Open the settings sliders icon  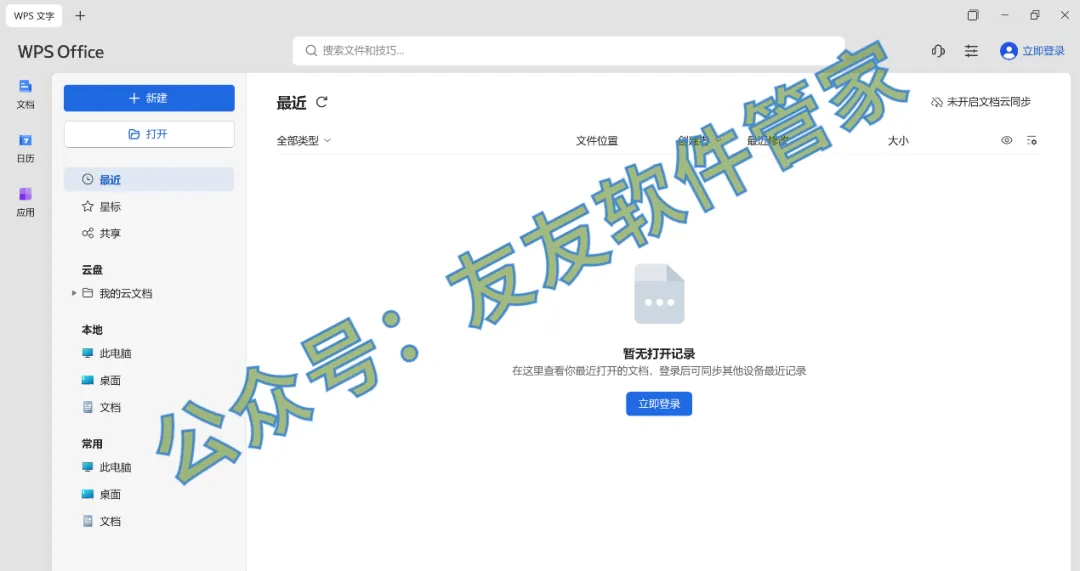(971, 51)
